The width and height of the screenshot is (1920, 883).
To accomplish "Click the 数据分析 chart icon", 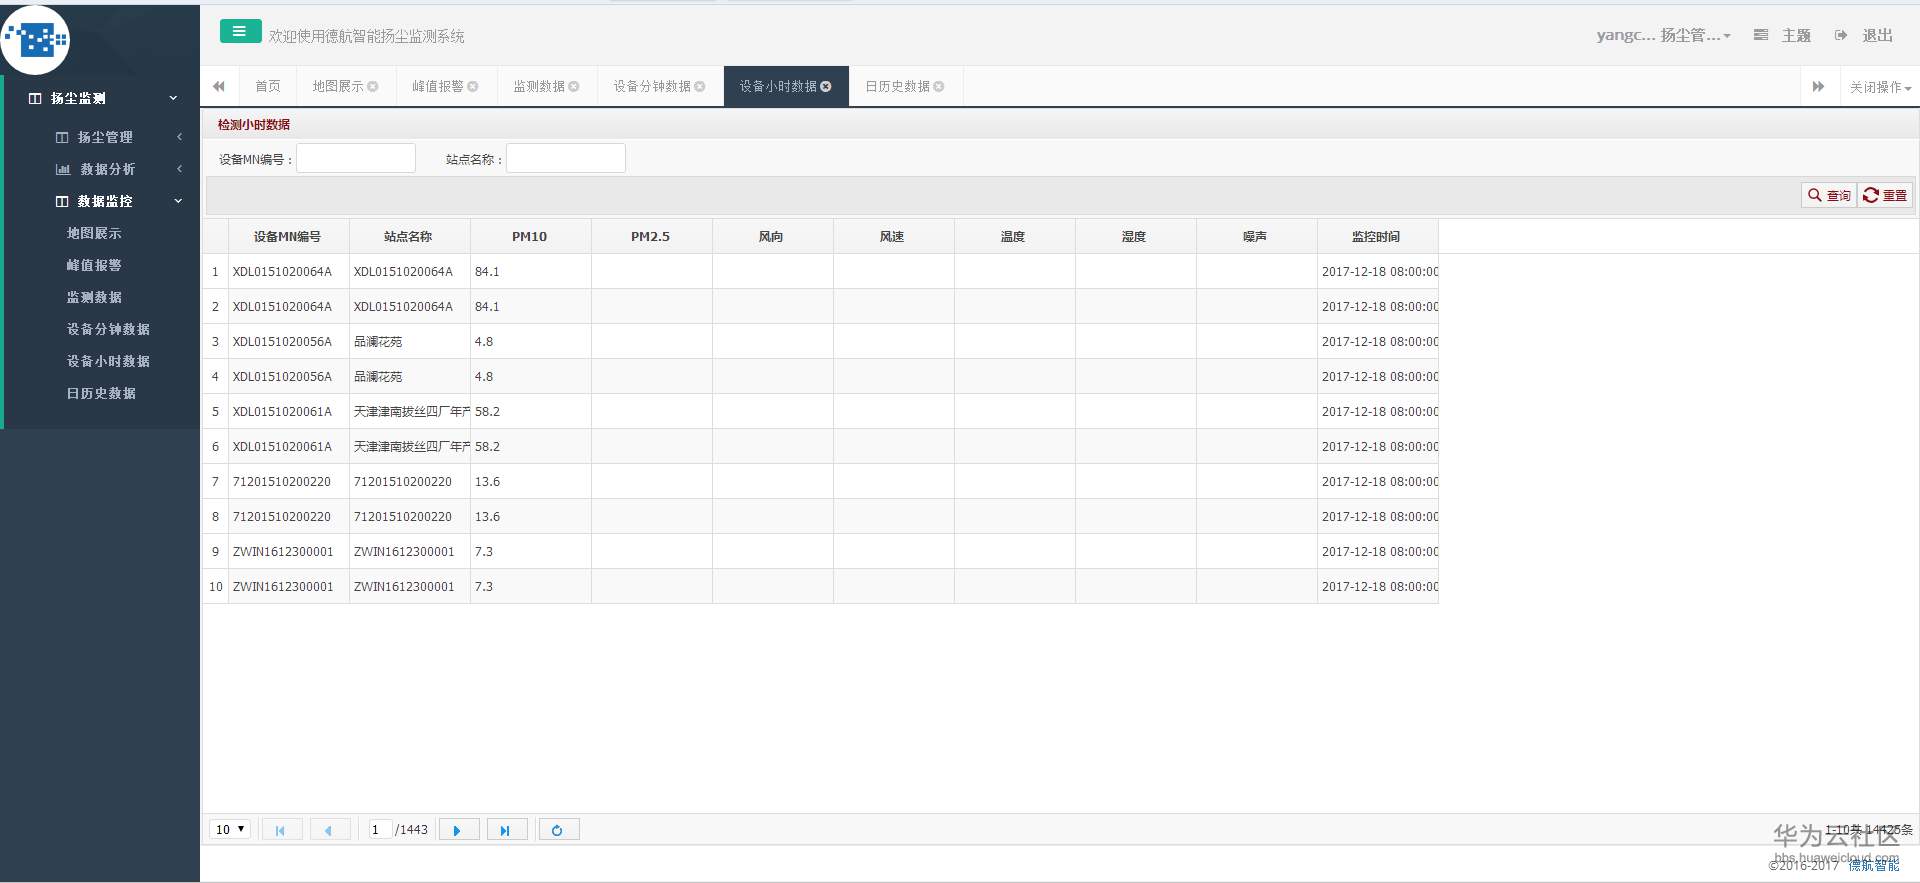I will coord(63,170).
